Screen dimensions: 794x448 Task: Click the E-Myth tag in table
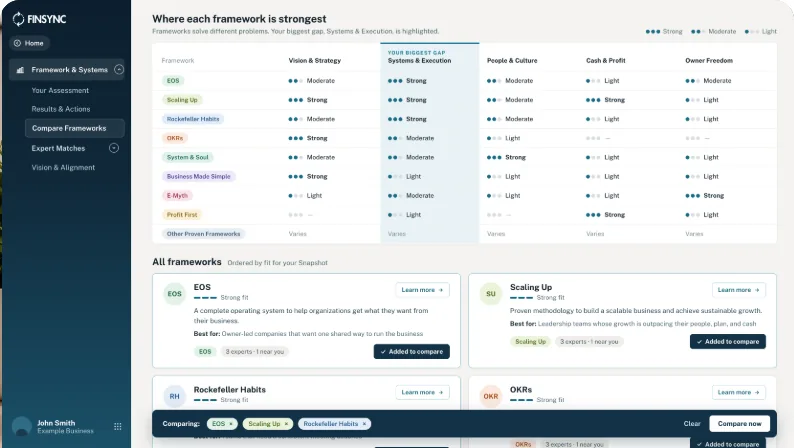point(177,196)
